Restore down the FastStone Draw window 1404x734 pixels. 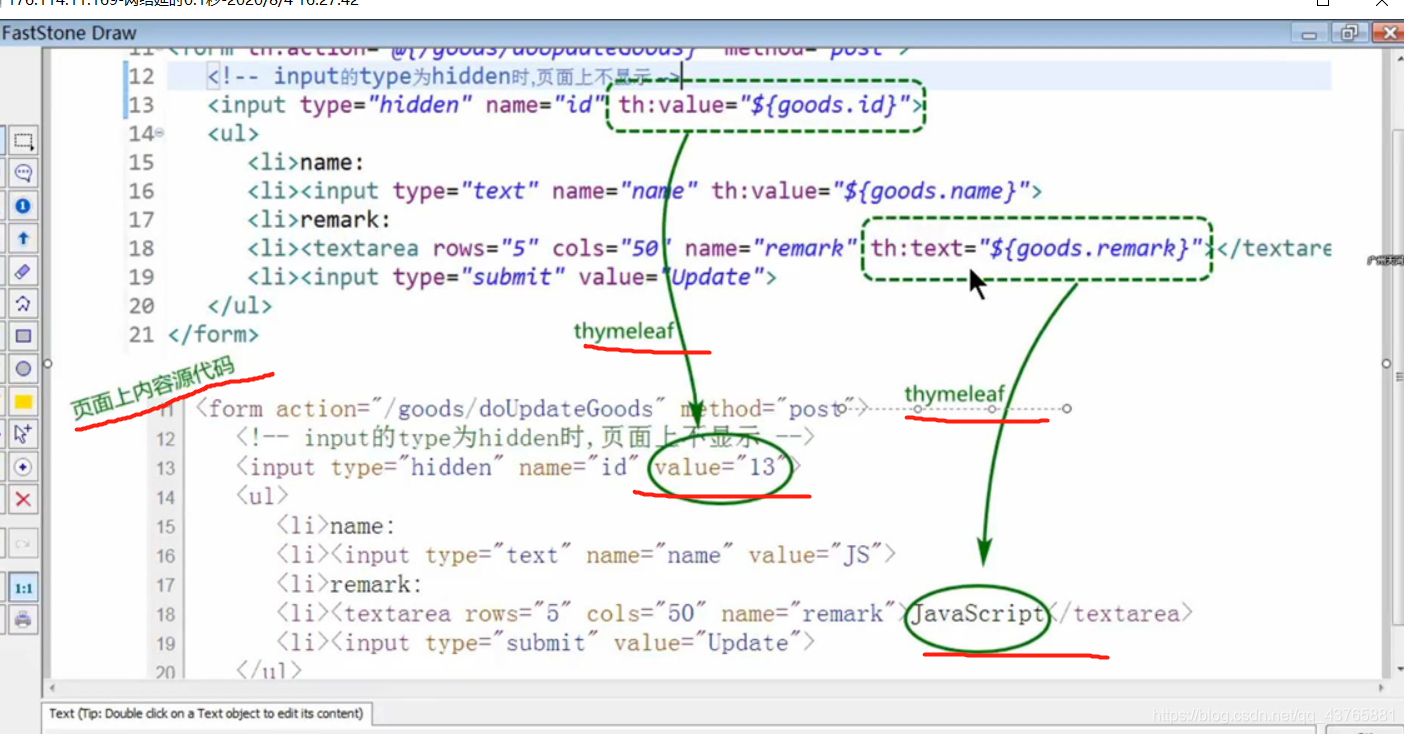[x=1349, y=33]
